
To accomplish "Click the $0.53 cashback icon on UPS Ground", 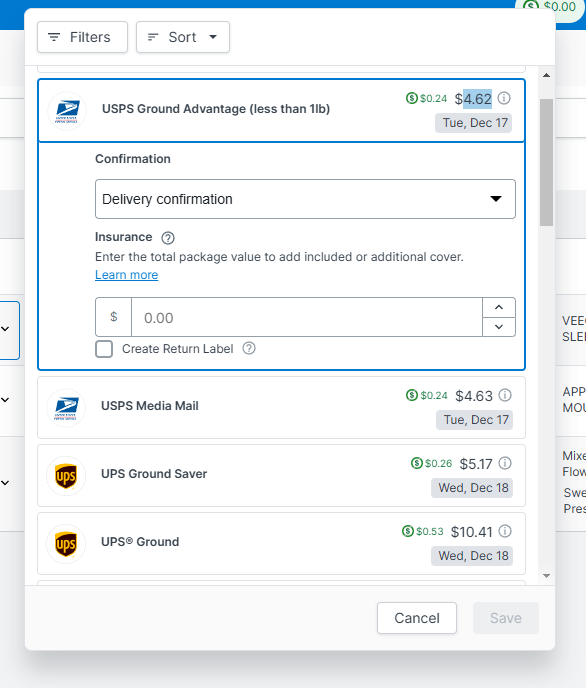I will point(408,531).
